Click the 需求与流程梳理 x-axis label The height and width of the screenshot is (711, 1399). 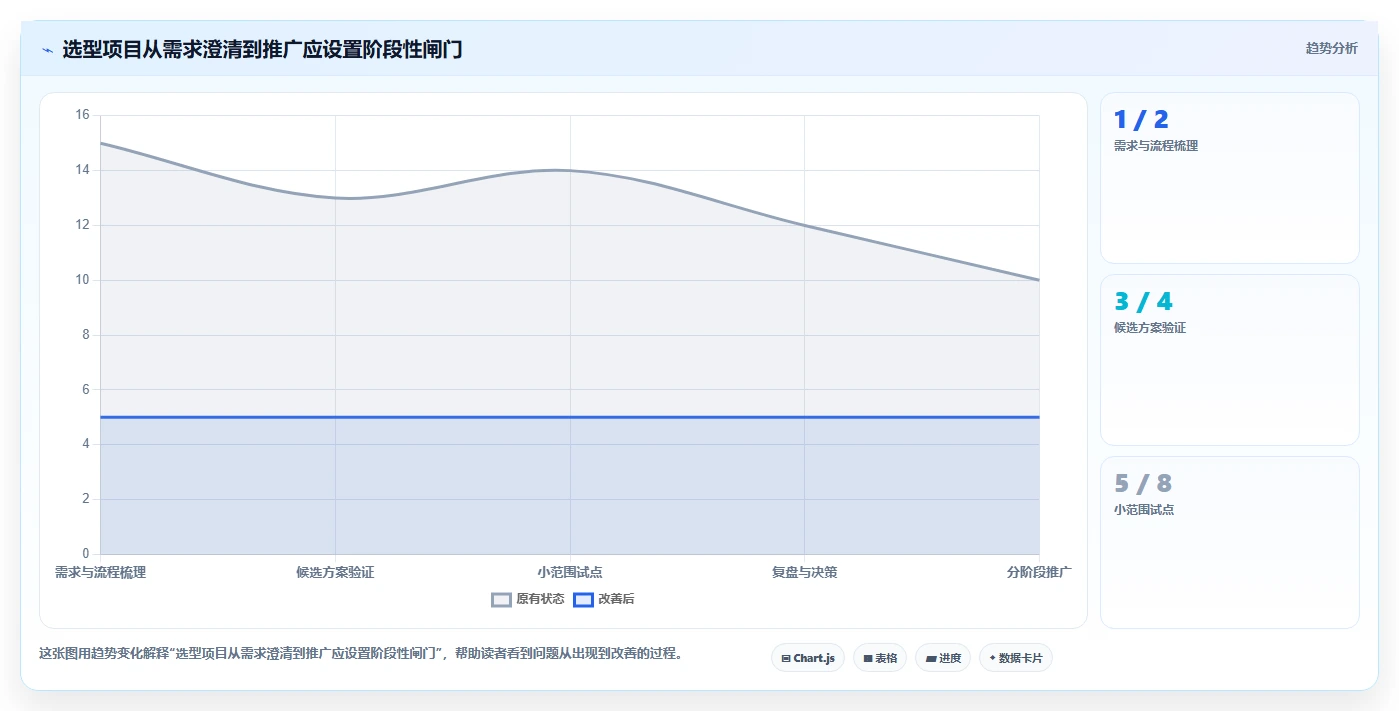coord(100,573)
